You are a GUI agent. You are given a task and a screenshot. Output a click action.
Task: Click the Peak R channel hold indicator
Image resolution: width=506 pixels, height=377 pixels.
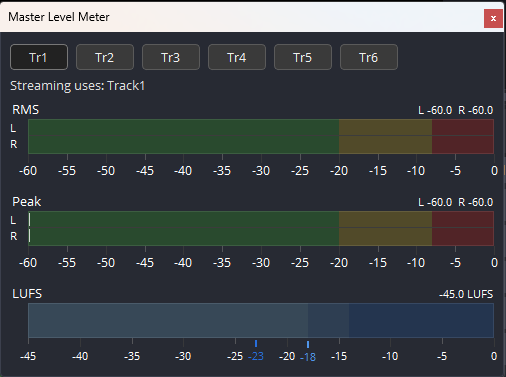pyautogui.click(x=30, y=236)
